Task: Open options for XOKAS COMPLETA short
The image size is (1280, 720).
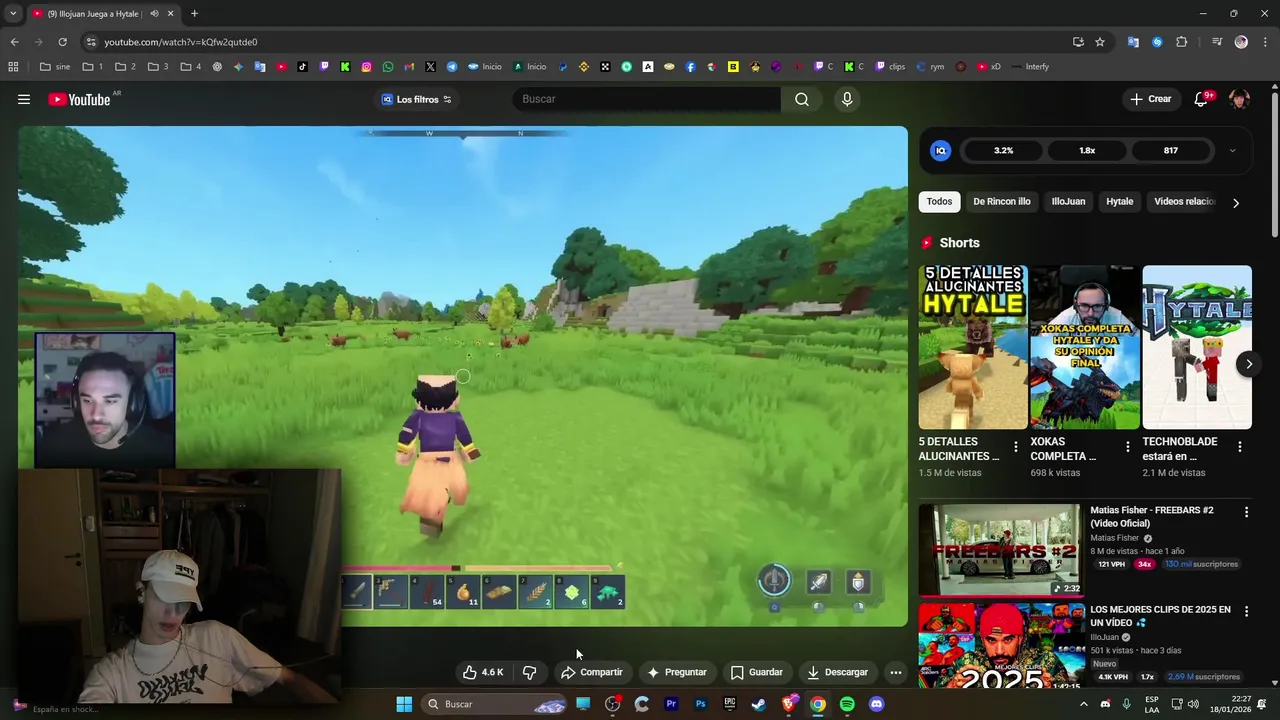Action: [x=1128, y=447]
